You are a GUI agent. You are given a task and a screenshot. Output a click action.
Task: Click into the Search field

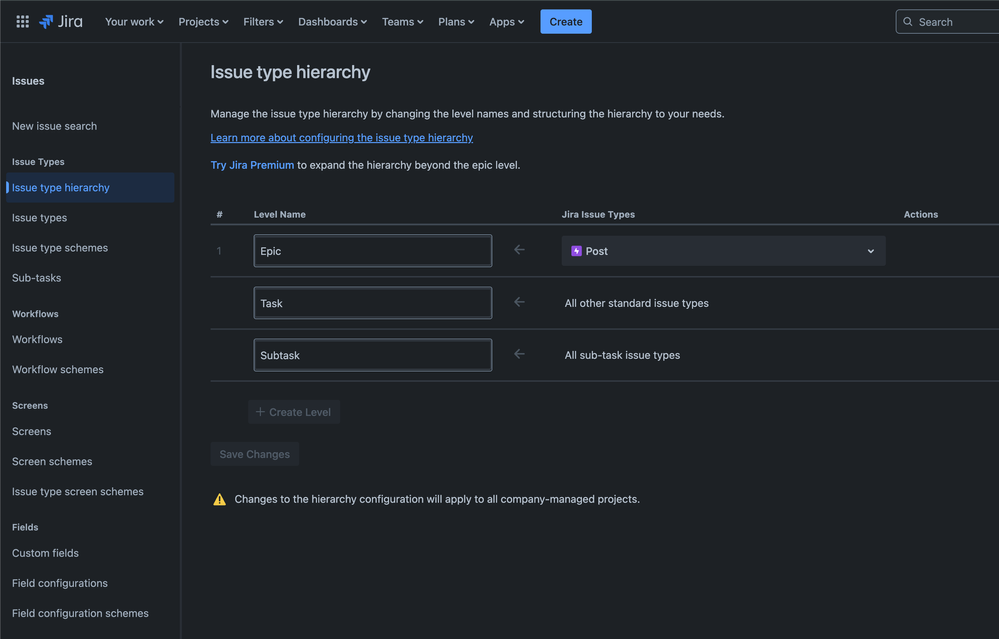coord(949,22)
